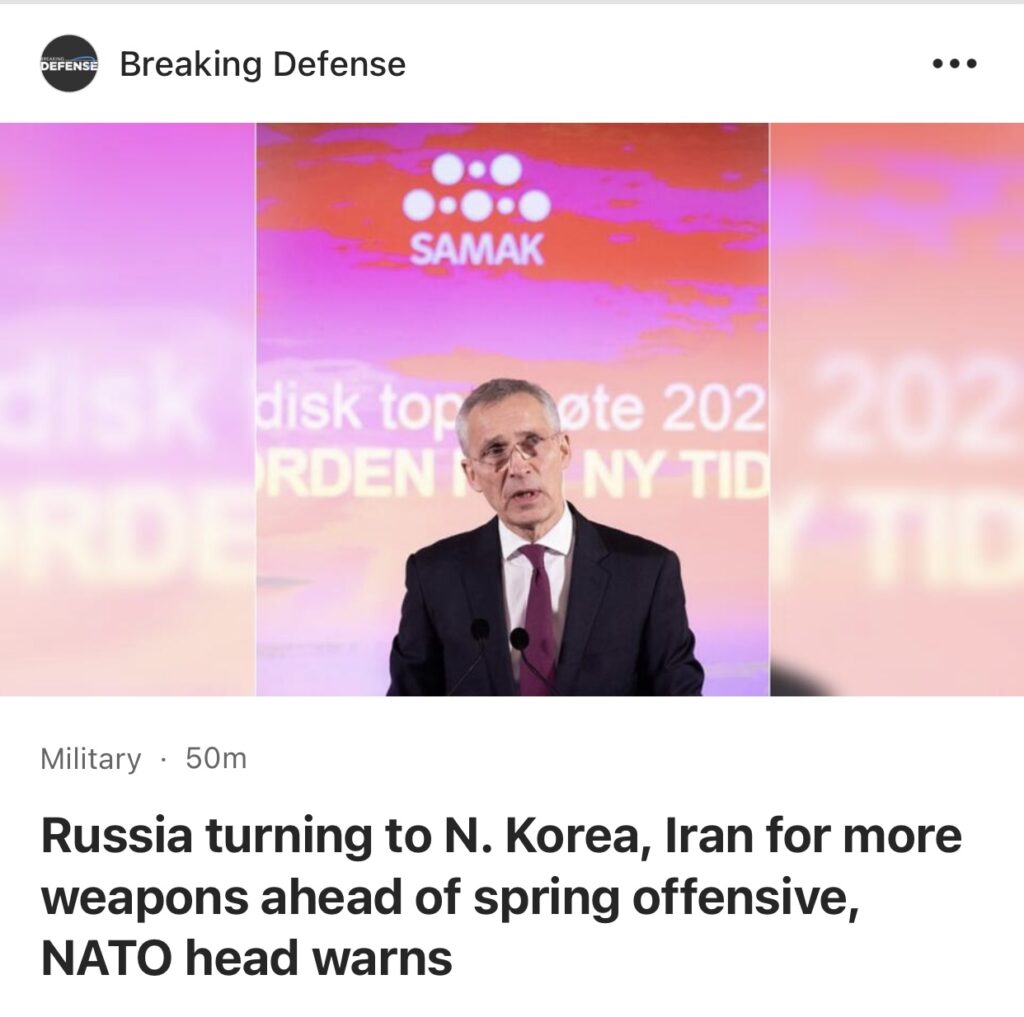Open the three-dot more options menu
Image resolution: width=1024 pixels, height=1017 pixels.
954,63
